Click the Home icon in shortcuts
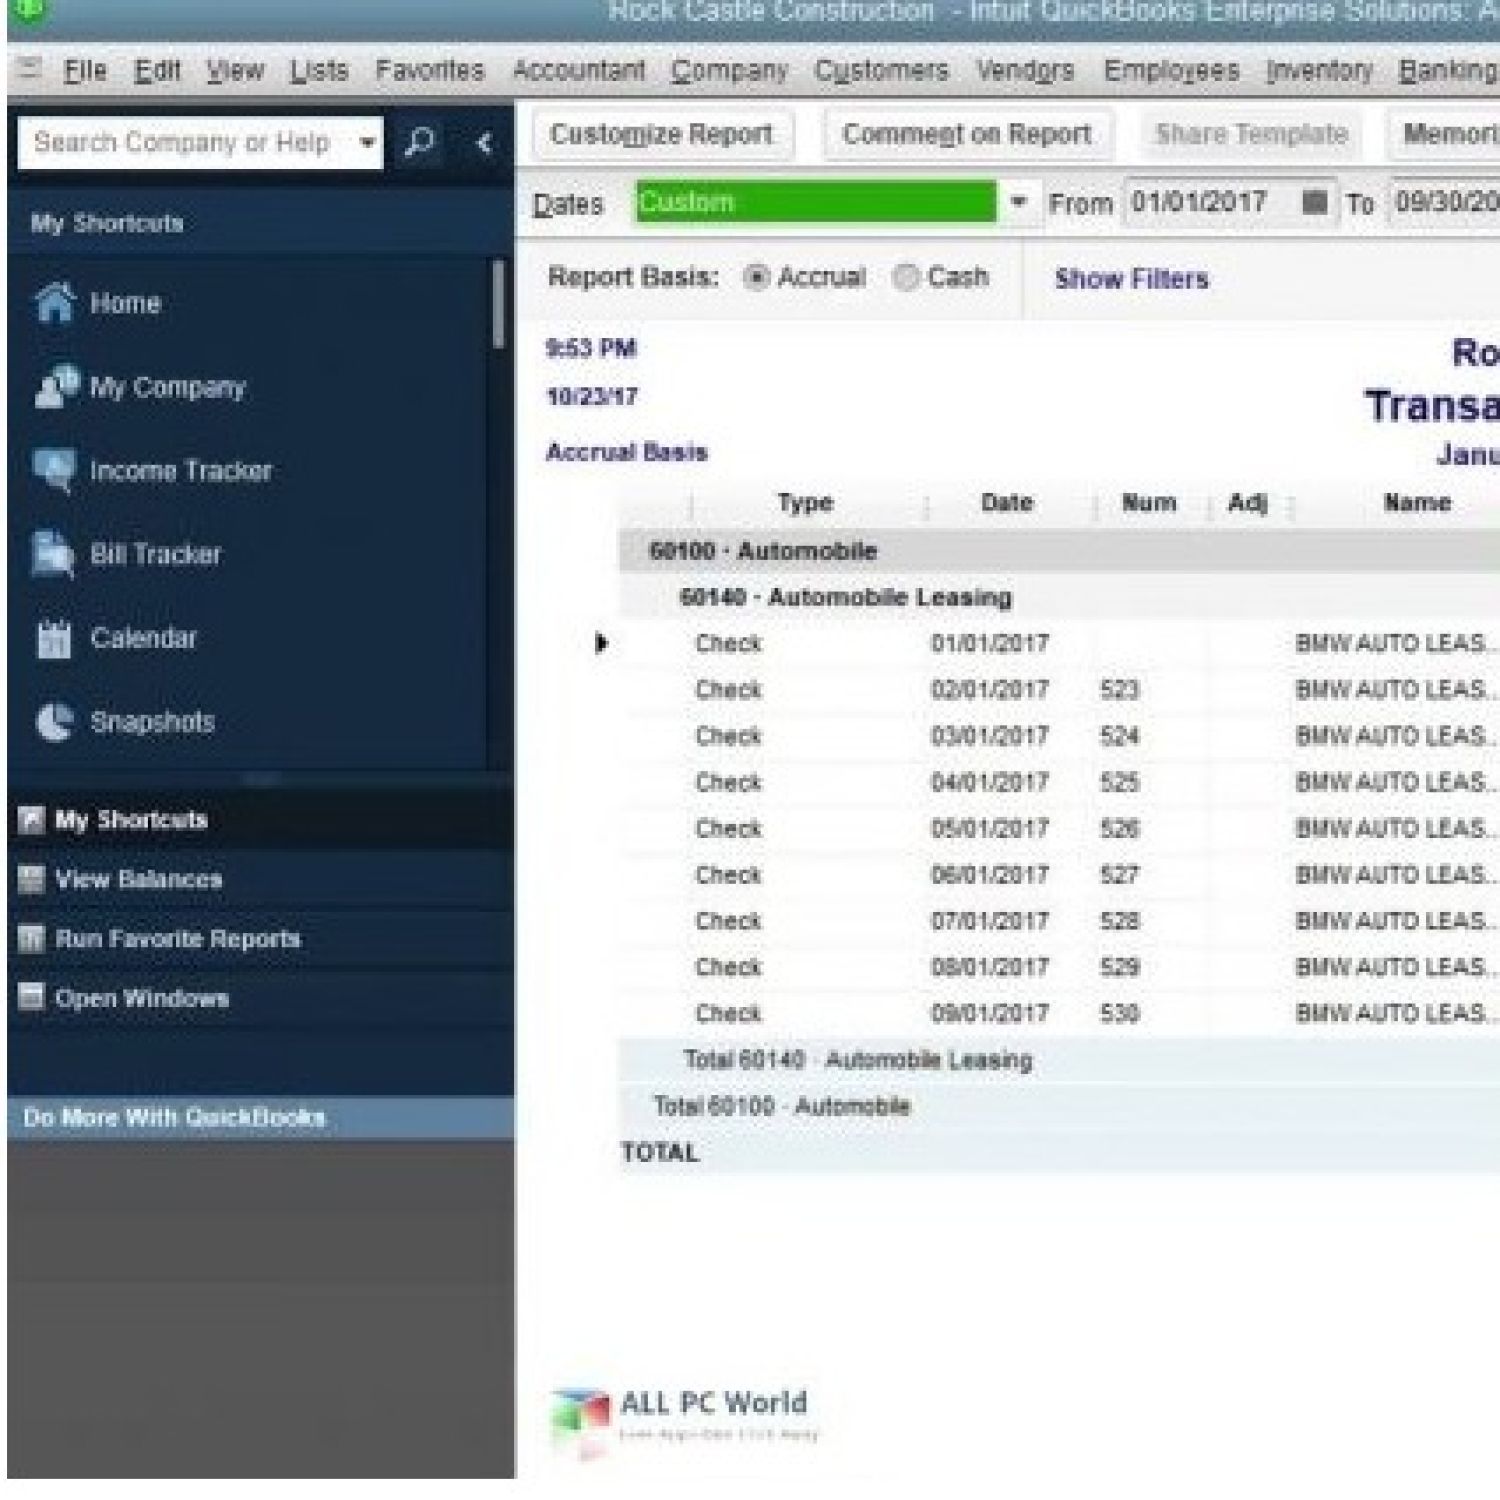This screenshot has width=1500, height=1500. tap(54, 303)
